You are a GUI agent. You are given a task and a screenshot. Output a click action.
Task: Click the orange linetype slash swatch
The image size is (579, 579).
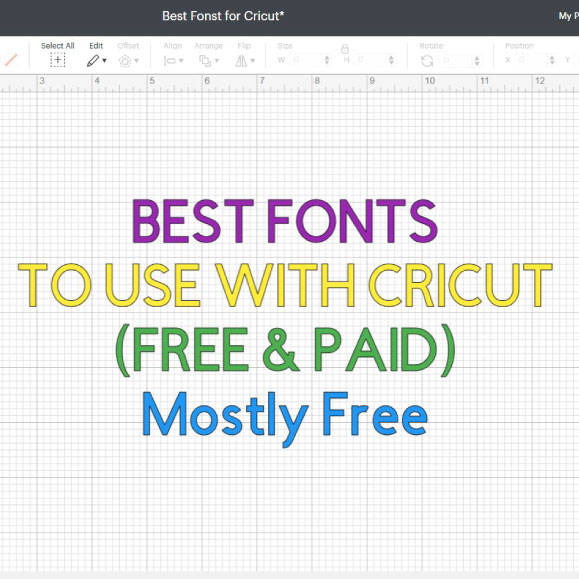(x=11, y=60)
